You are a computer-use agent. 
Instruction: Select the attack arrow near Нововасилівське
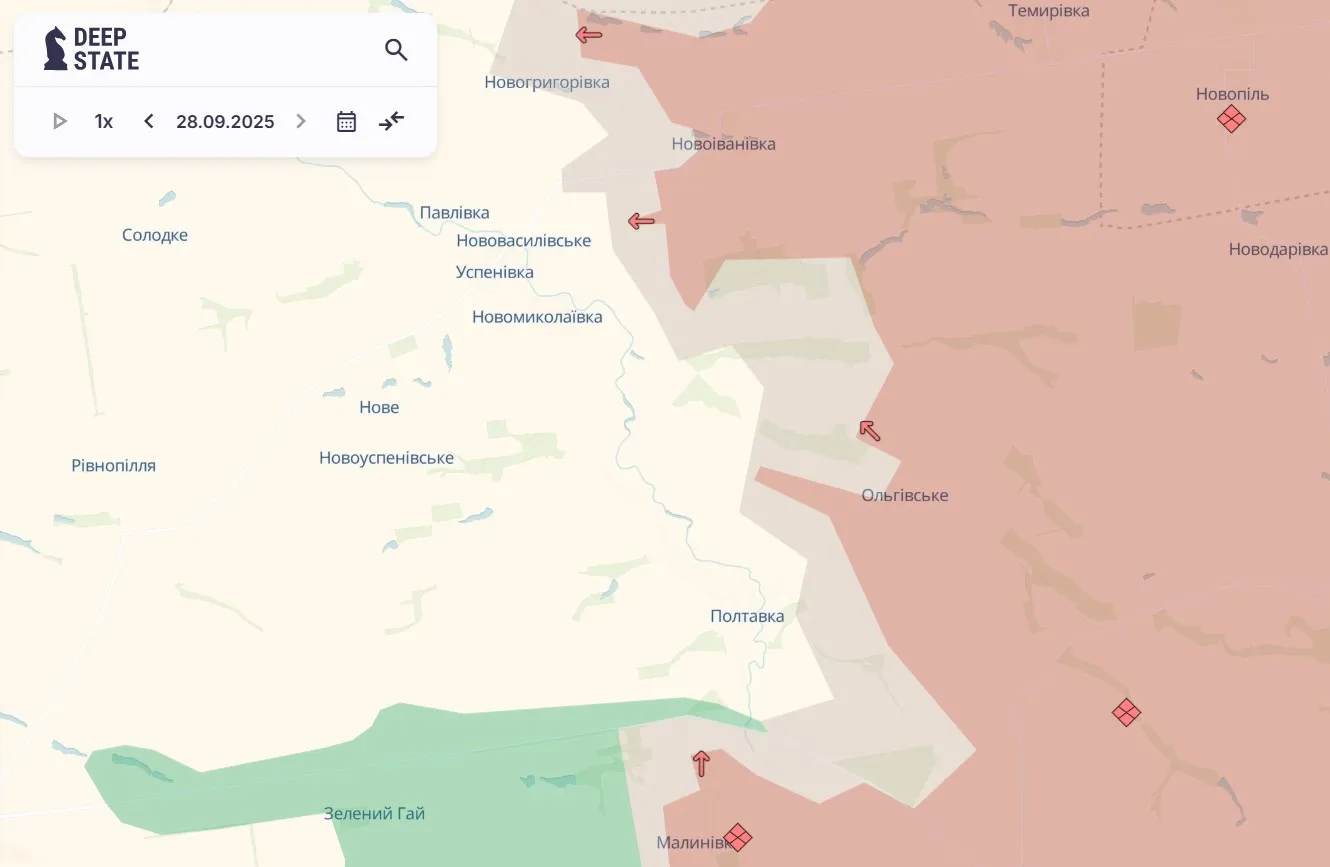pos(641,221)
